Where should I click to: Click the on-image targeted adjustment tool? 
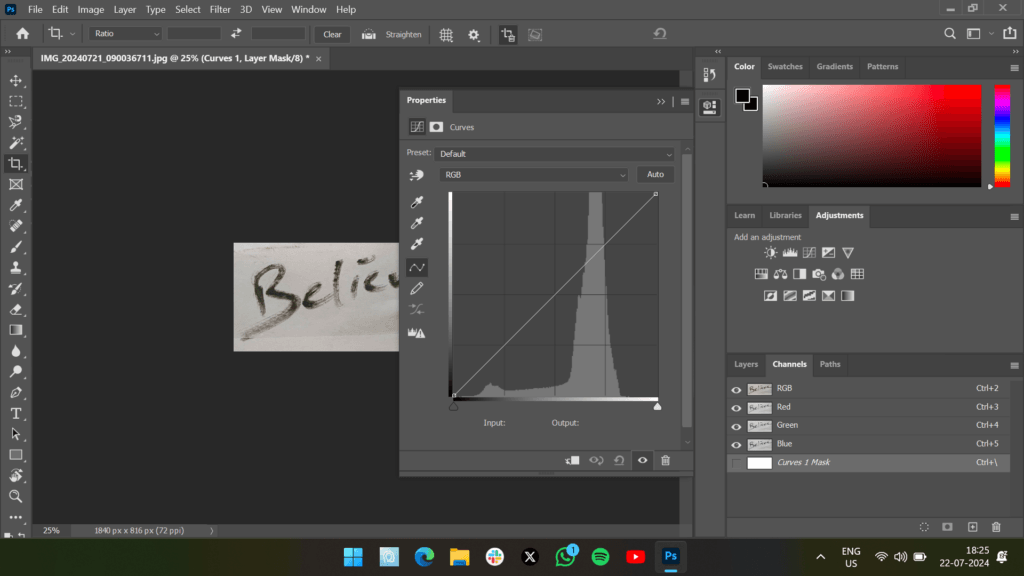click(417, 175)
